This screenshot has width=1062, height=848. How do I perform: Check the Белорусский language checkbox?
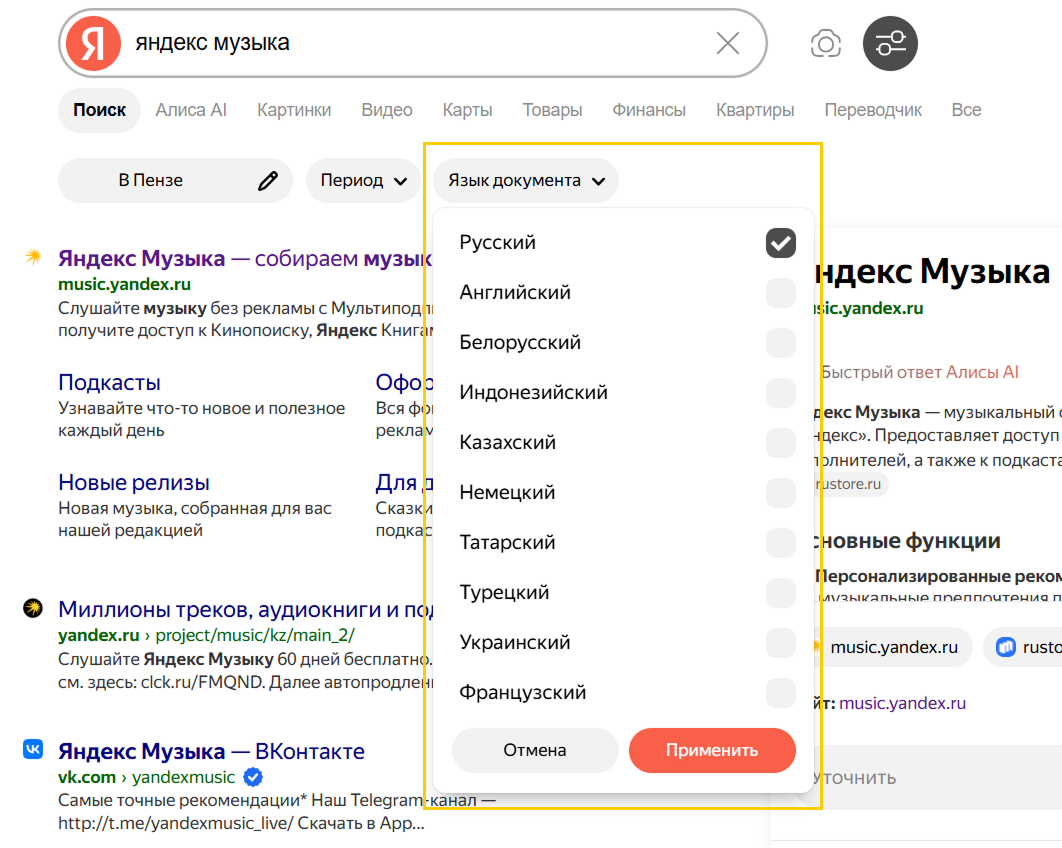coord(780,343)
